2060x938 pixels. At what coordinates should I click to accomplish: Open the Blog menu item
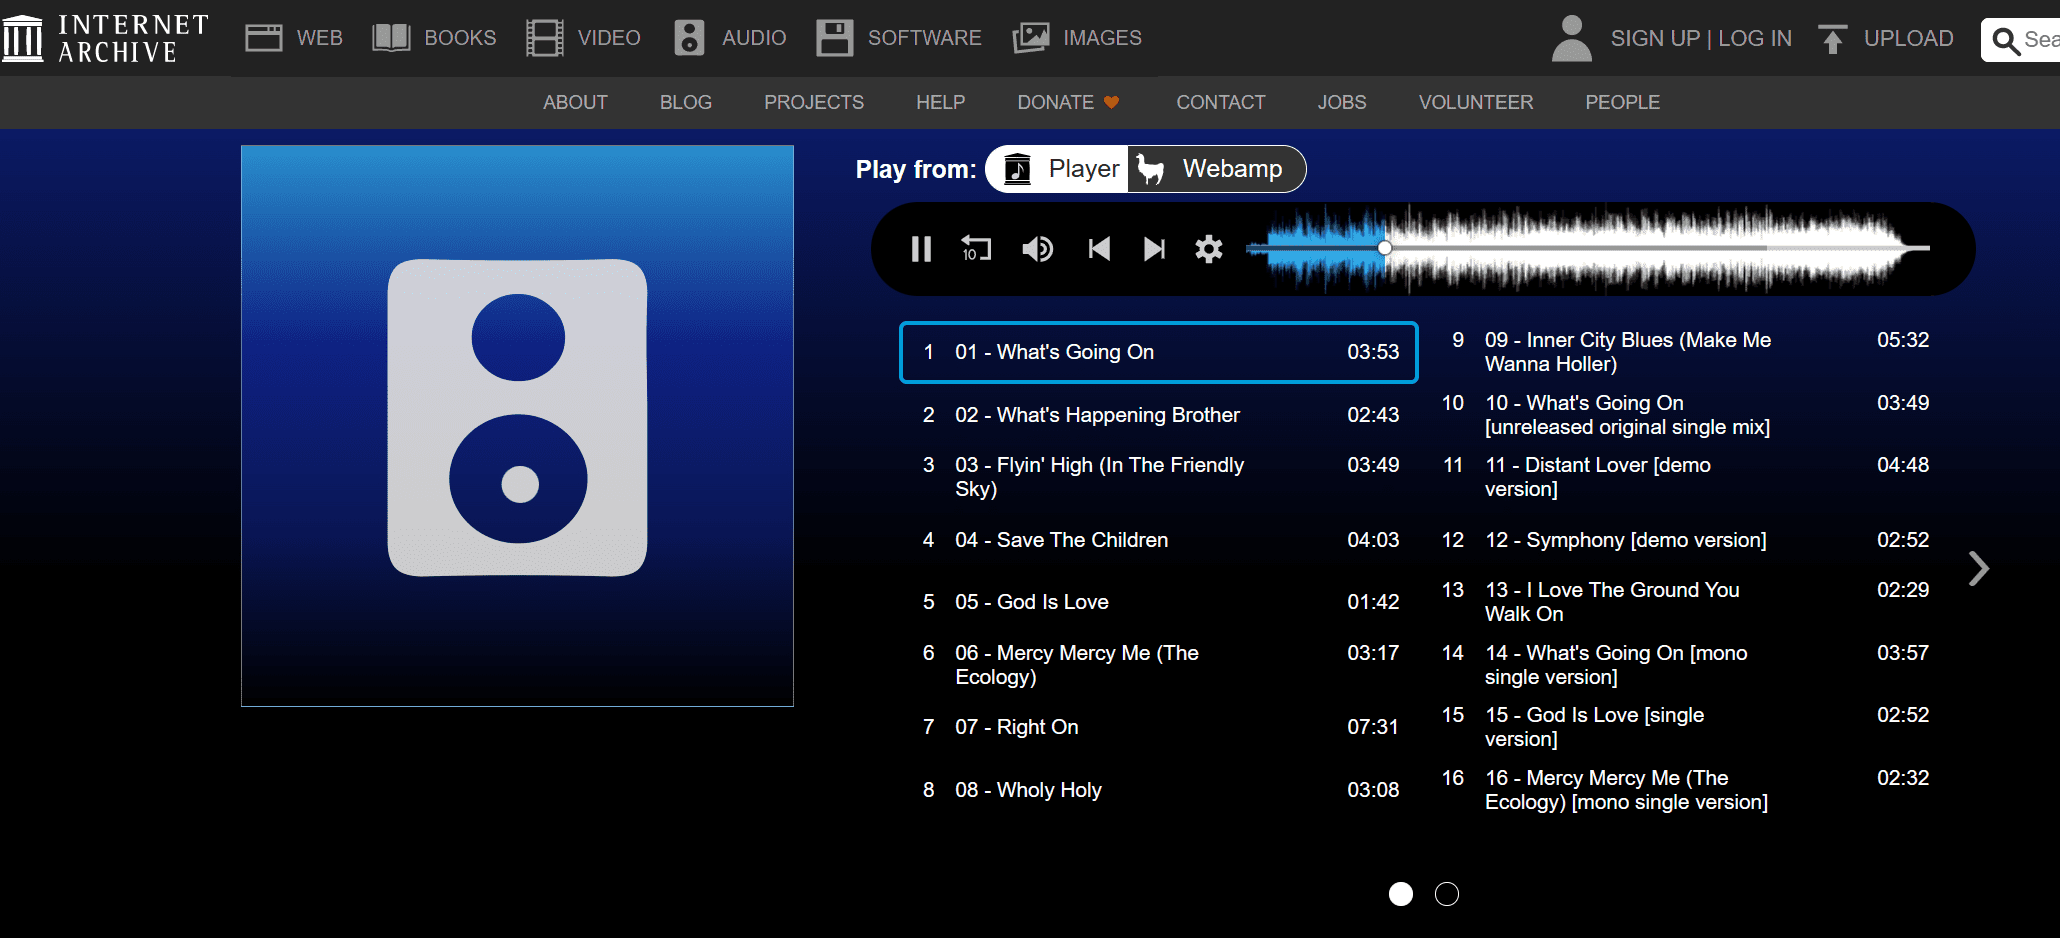(x=686, y=102)
